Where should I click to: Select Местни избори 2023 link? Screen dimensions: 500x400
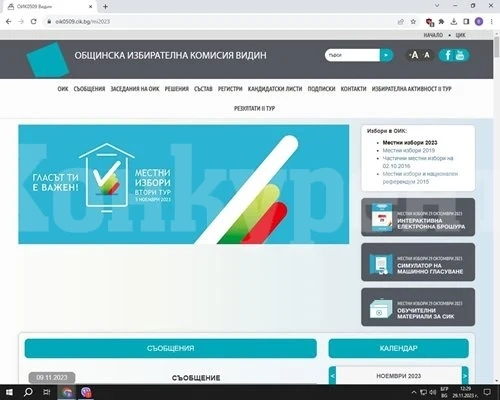(x=410, y=143)
